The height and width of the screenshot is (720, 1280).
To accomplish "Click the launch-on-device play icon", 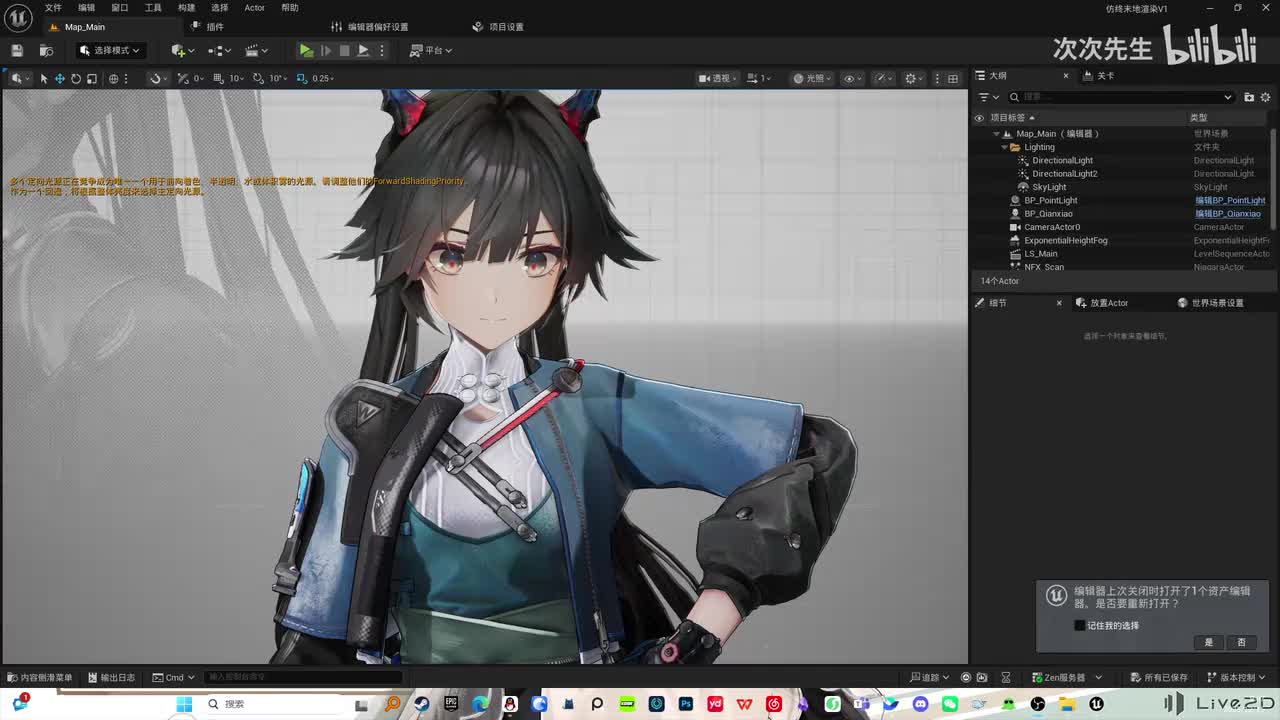I will (363, 50).
